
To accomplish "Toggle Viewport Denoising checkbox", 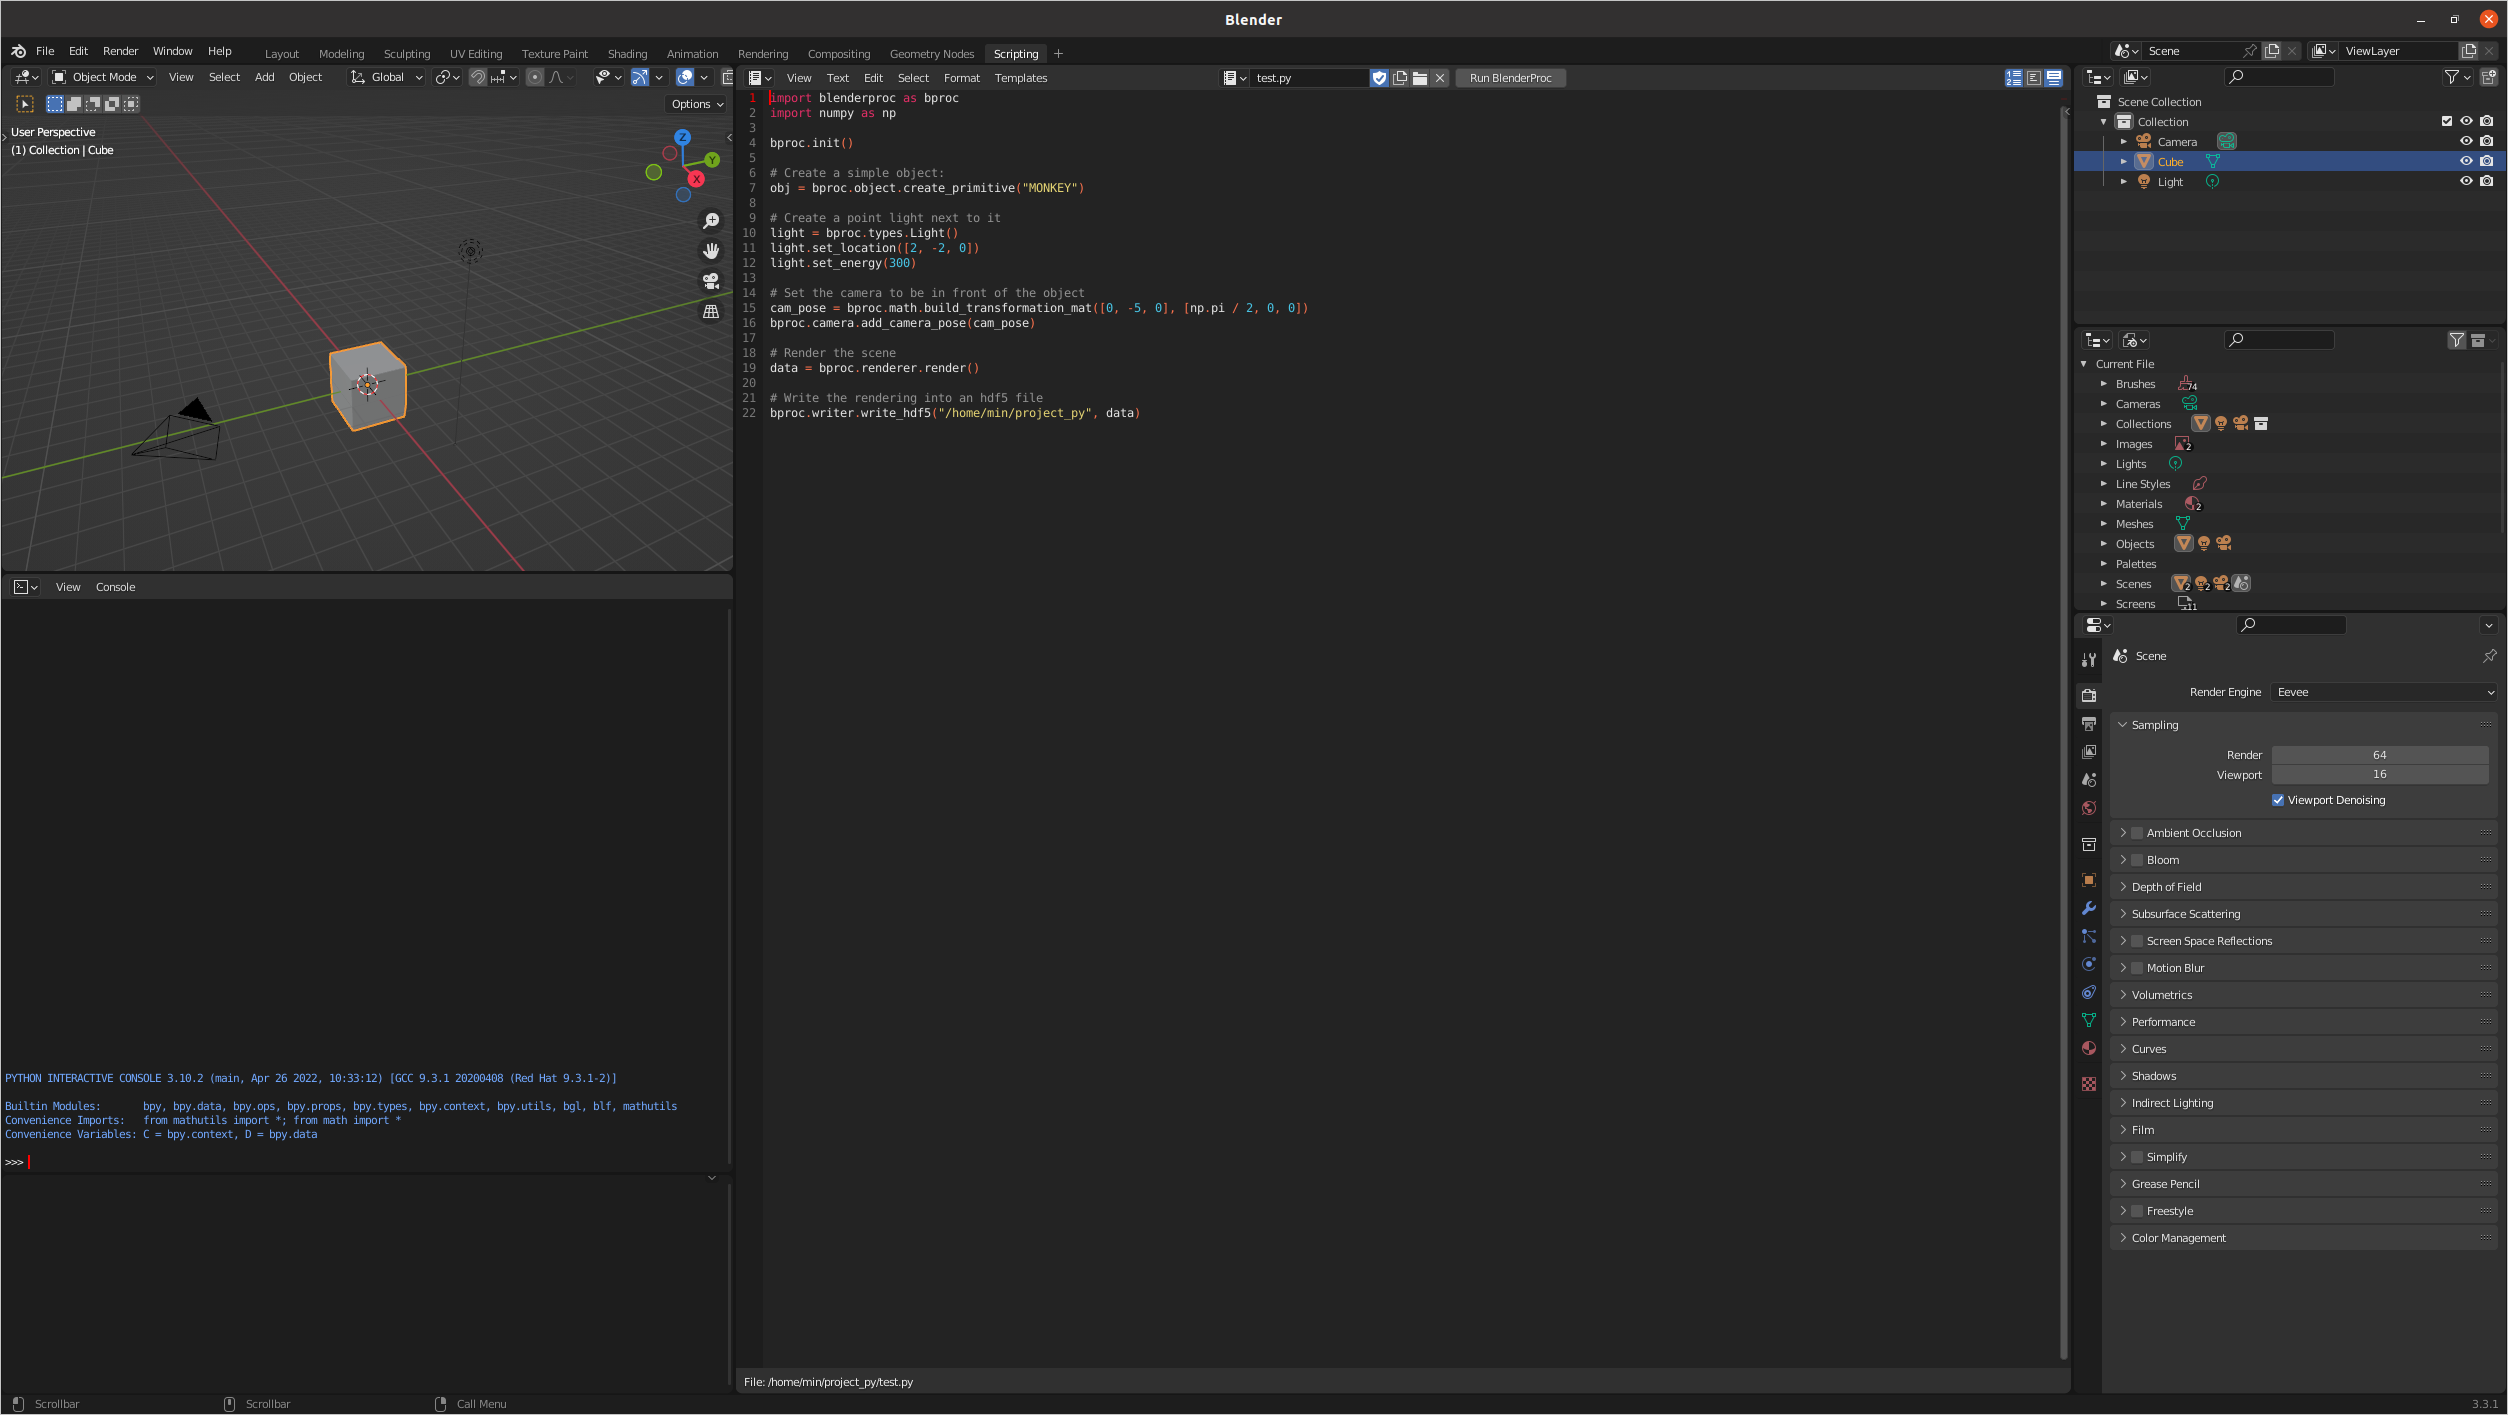I will pos(2278,800).
